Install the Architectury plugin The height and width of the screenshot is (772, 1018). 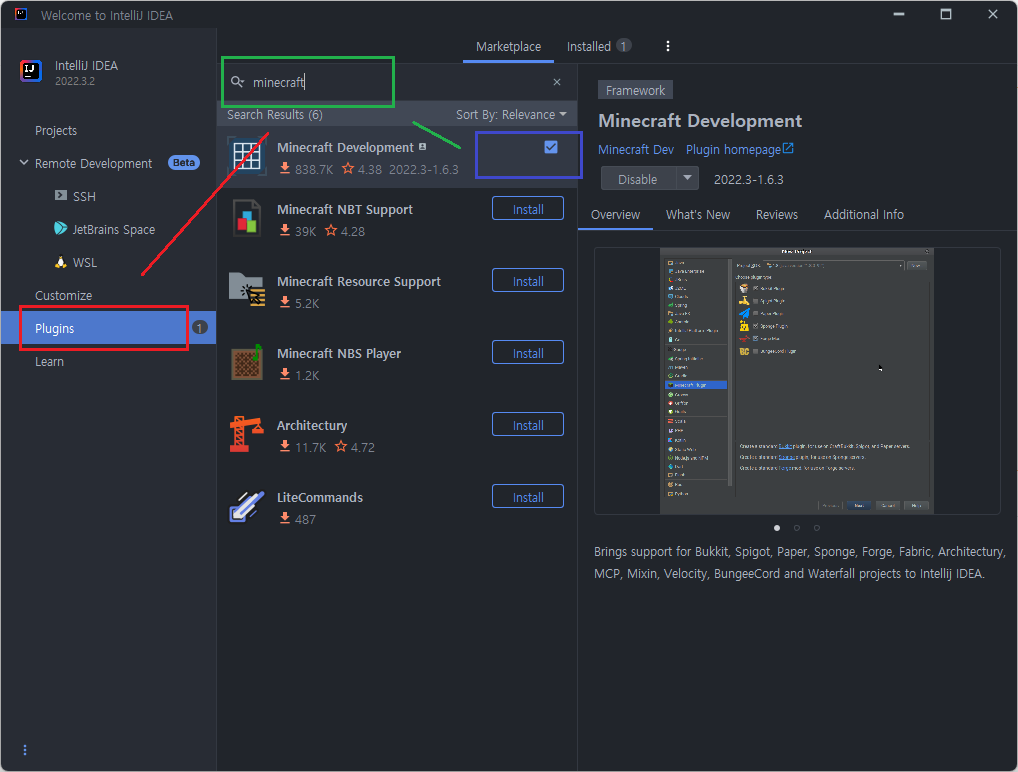pyautogui.click(x=528, y=425)
